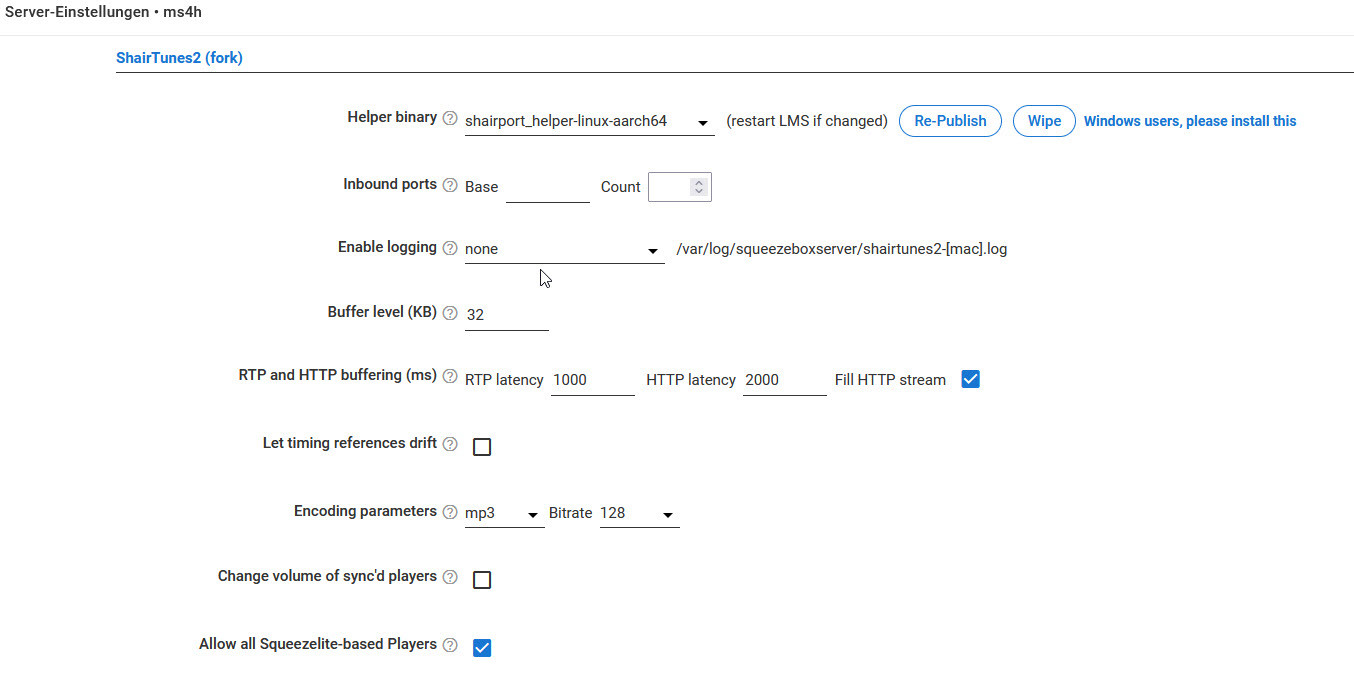Click help icon next to Buffer level (KB)
1354x680 pixels.
[x=450, y=313]
